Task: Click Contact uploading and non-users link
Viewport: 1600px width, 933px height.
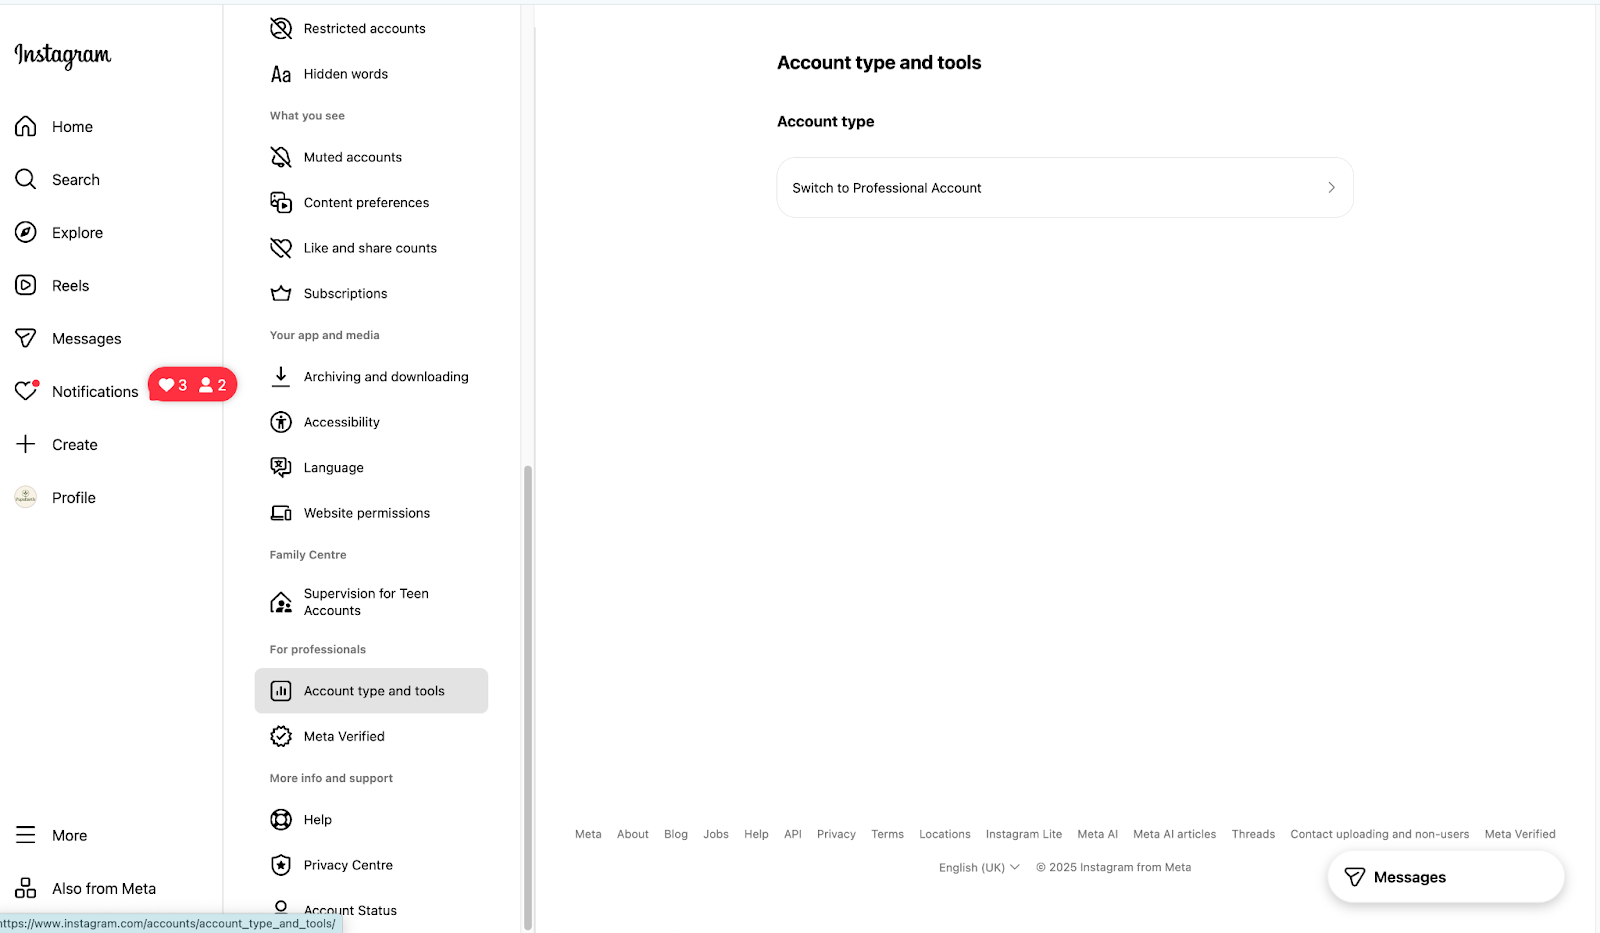Action: click(1380, 834)
